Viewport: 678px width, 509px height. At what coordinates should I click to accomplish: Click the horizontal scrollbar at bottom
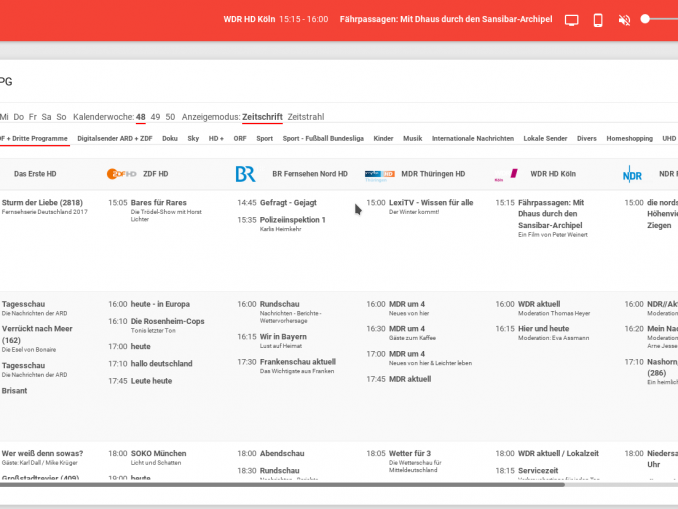click(282, 485)
